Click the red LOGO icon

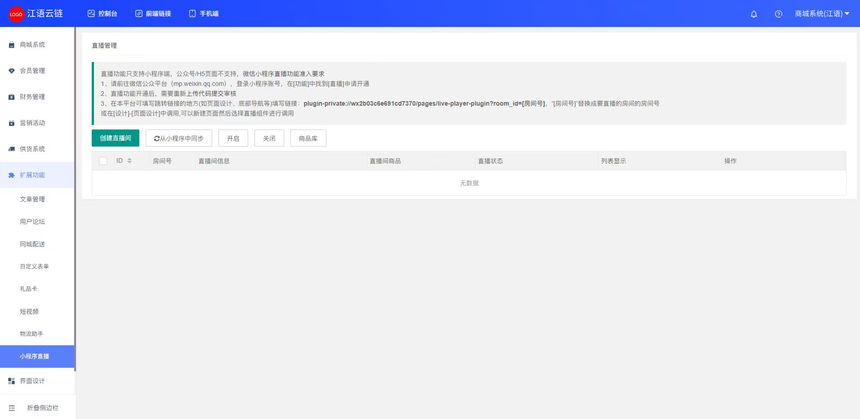(x=16, y=14)
